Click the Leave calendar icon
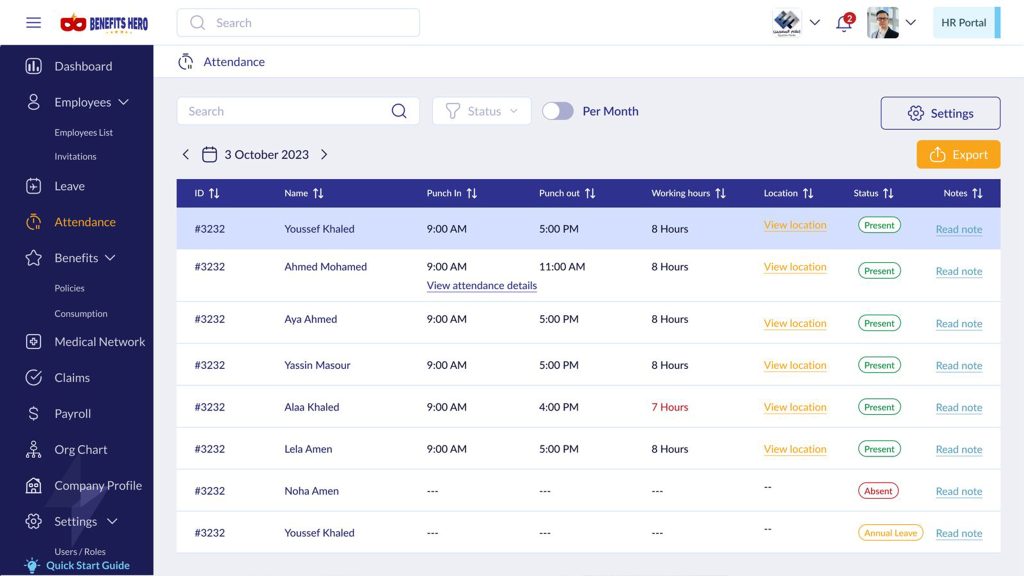1024x576 pixels. click(33, 186)
